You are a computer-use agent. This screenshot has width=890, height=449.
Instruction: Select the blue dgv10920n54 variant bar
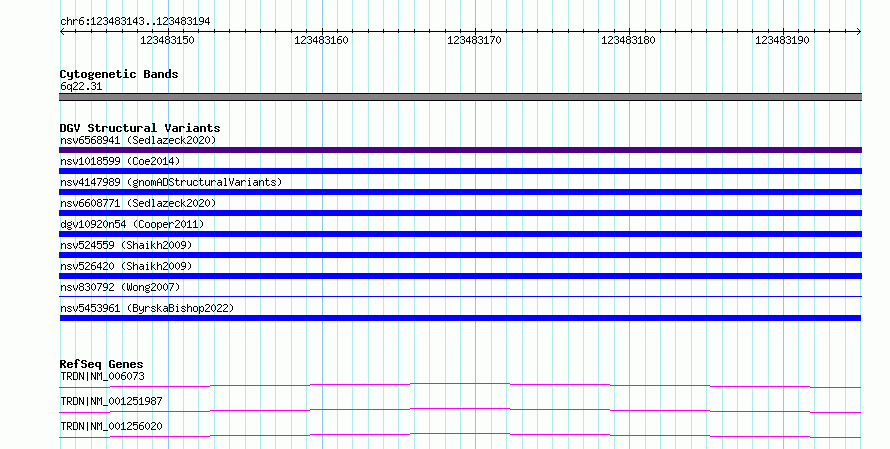point(460,234)
